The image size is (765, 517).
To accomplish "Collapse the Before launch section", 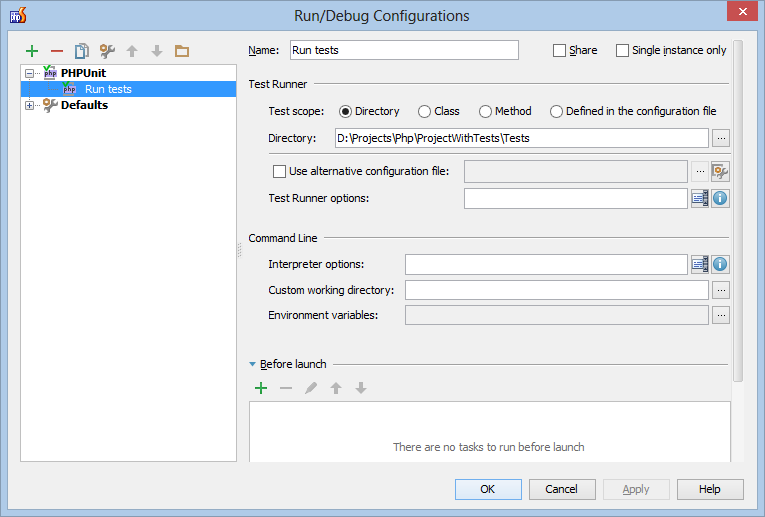I will coord(252,364).
